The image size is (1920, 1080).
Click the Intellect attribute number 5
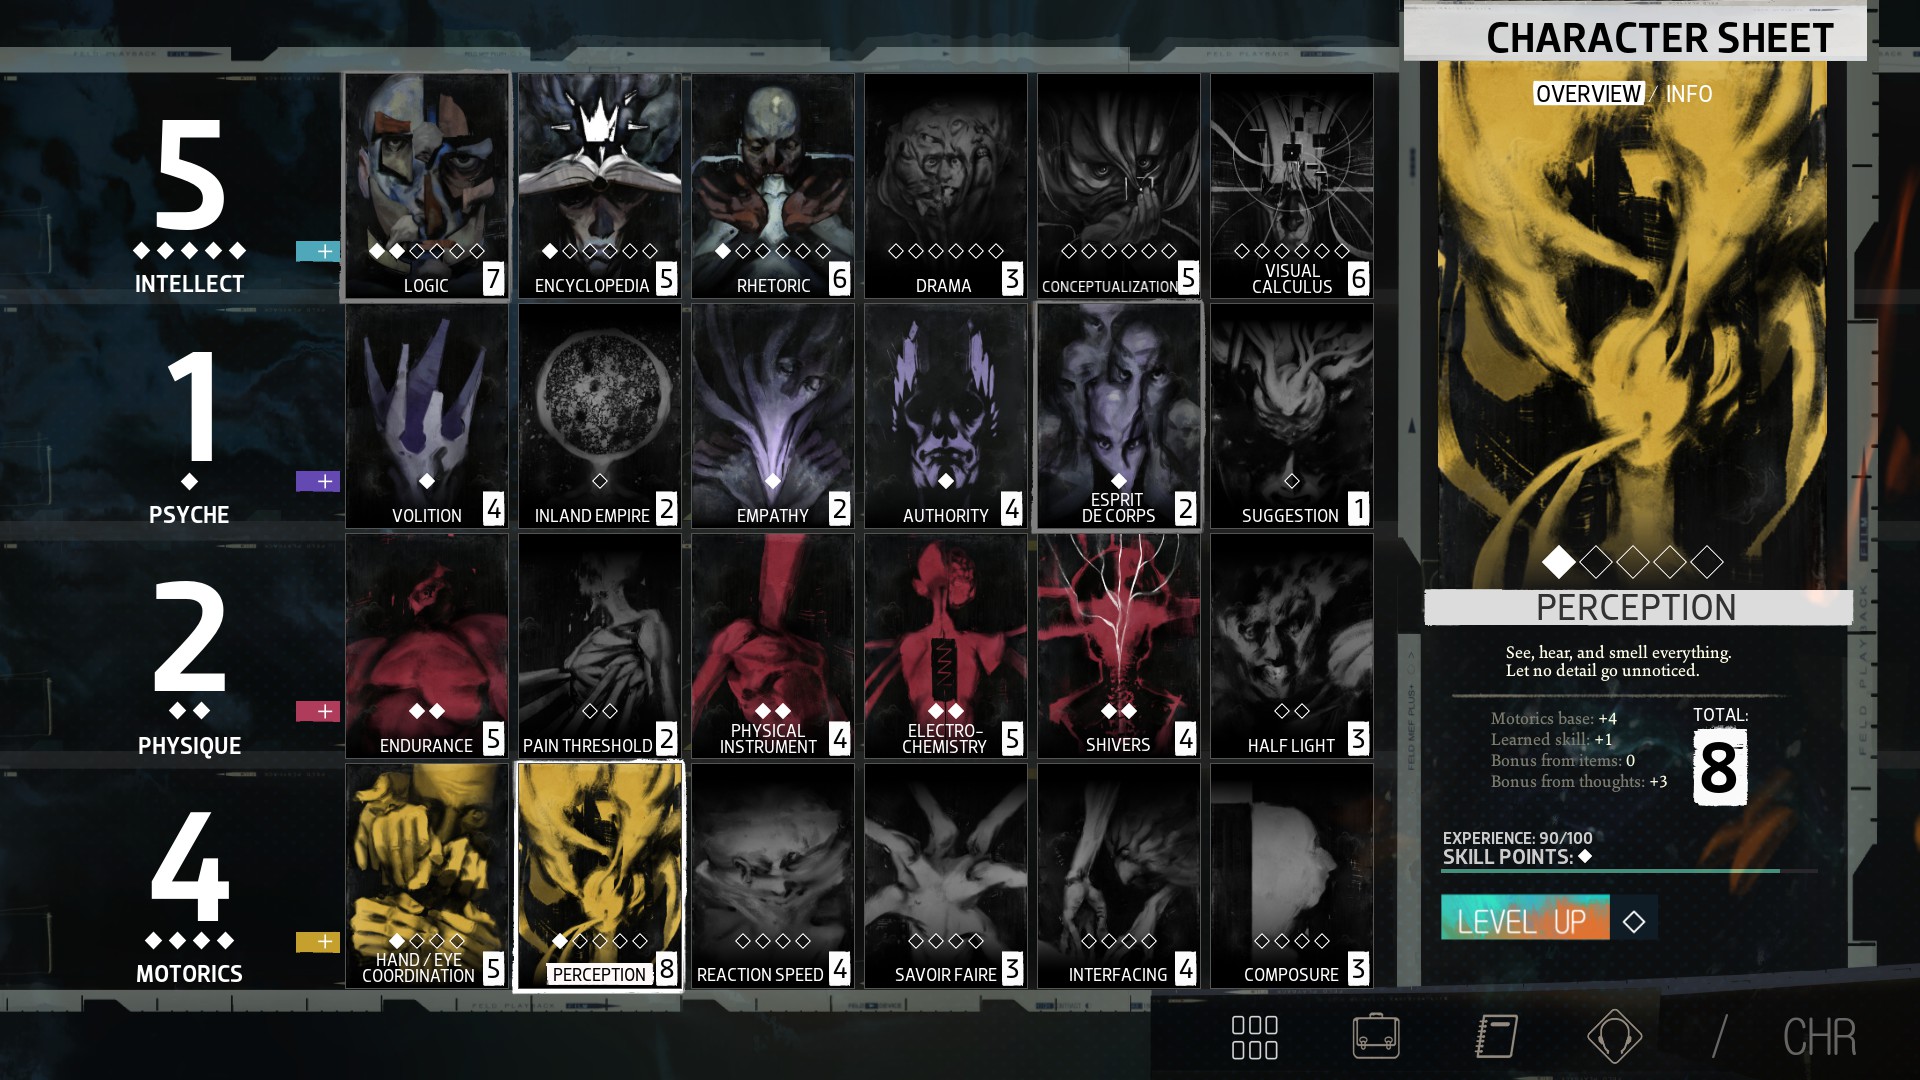(x=190, y=173)
